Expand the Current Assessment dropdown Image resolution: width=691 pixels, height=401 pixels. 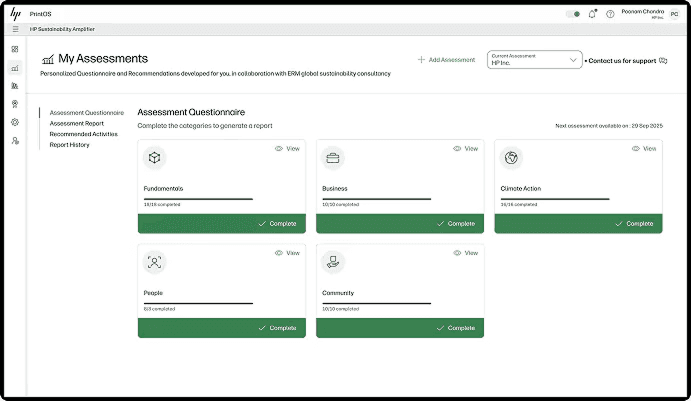(x=535, y=59)
